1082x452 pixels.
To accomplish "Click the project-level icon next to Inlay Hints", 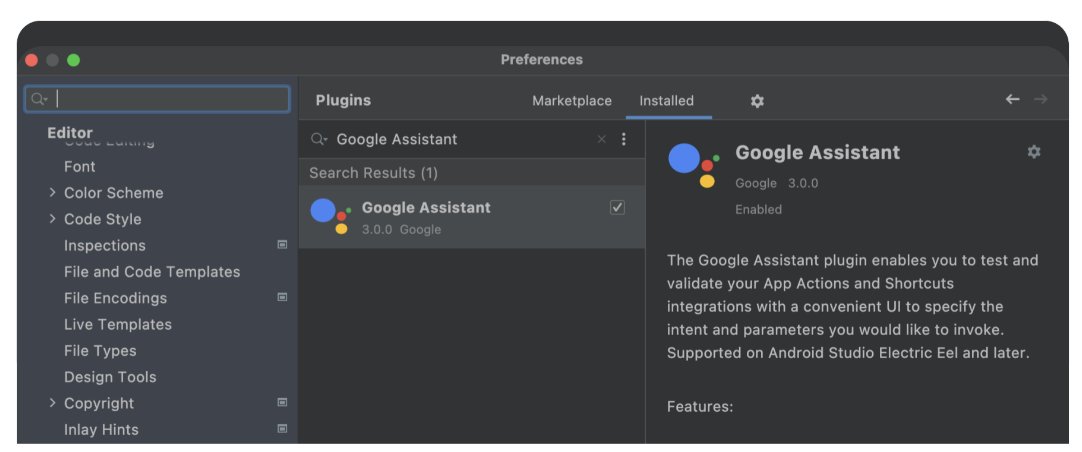I will [x=282, y=429].
